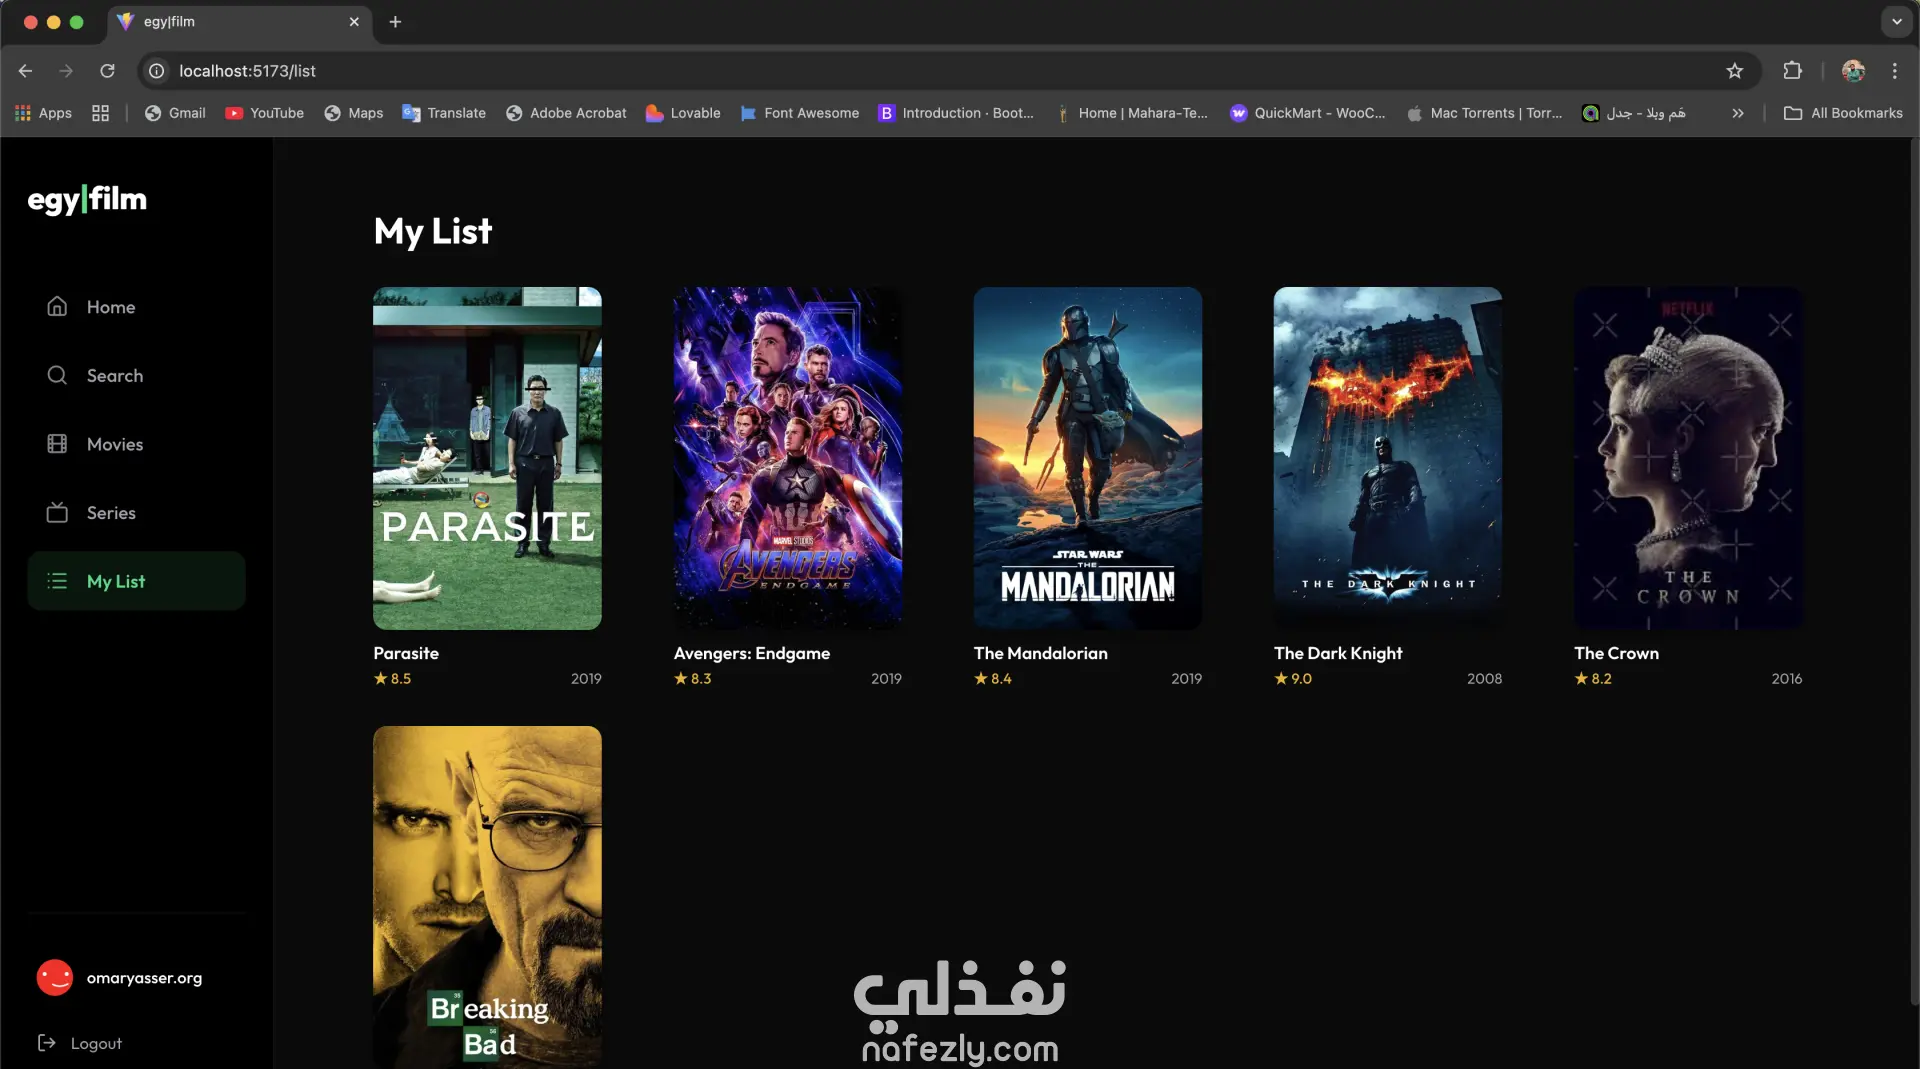Open the Maps bookmark
The width and height of the screenshot is (1920, 1069).
pos(354,113)
